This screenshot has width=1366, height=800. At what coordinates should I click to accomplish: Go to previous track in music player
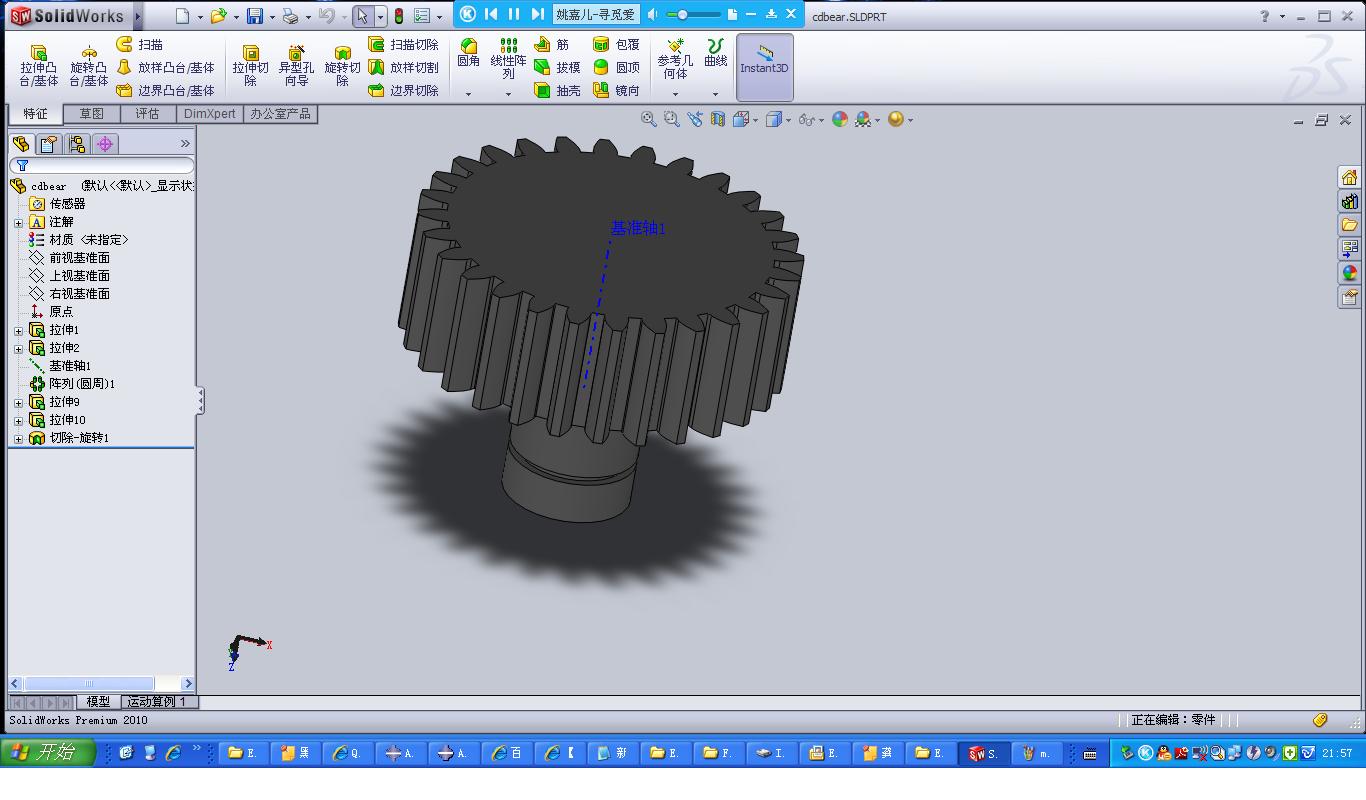[491, 14]
